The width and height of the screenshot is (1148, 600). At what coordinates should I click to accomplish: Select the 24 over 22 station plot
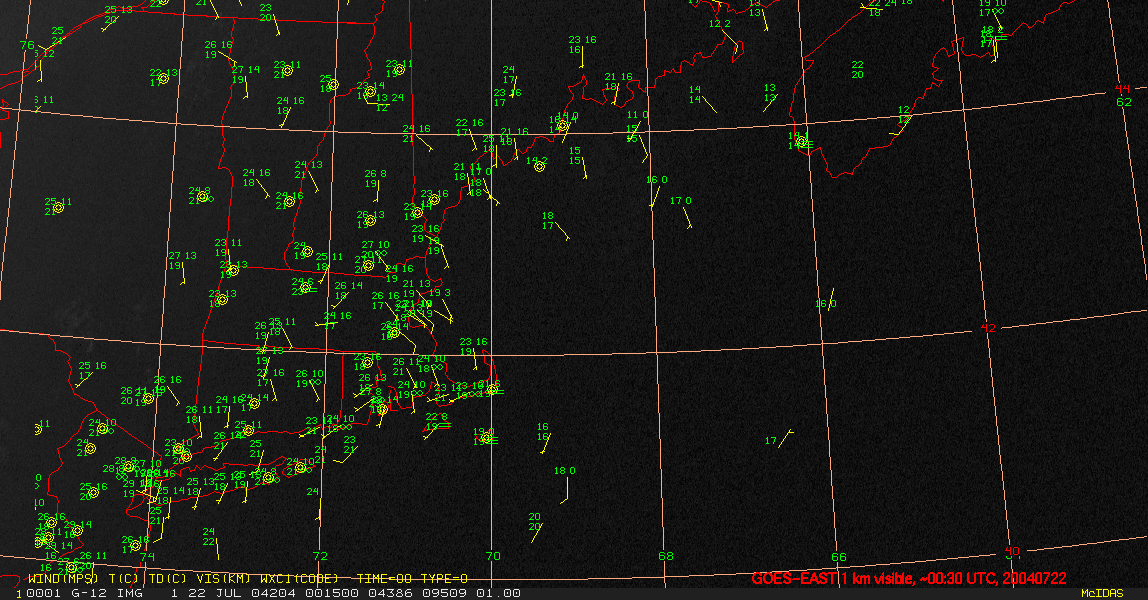pyautogui.click(x=211, y=543)
